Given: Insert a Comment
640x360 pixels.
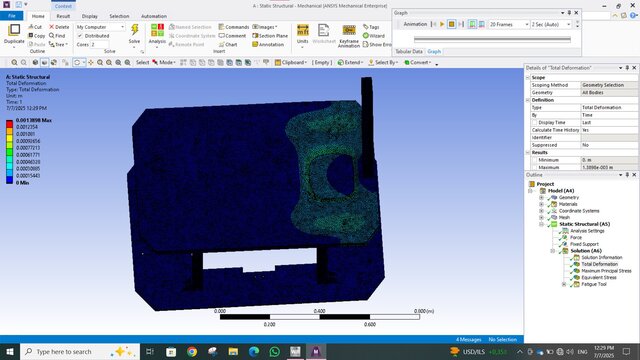Looking at the screenshot, I should [232, 36].
